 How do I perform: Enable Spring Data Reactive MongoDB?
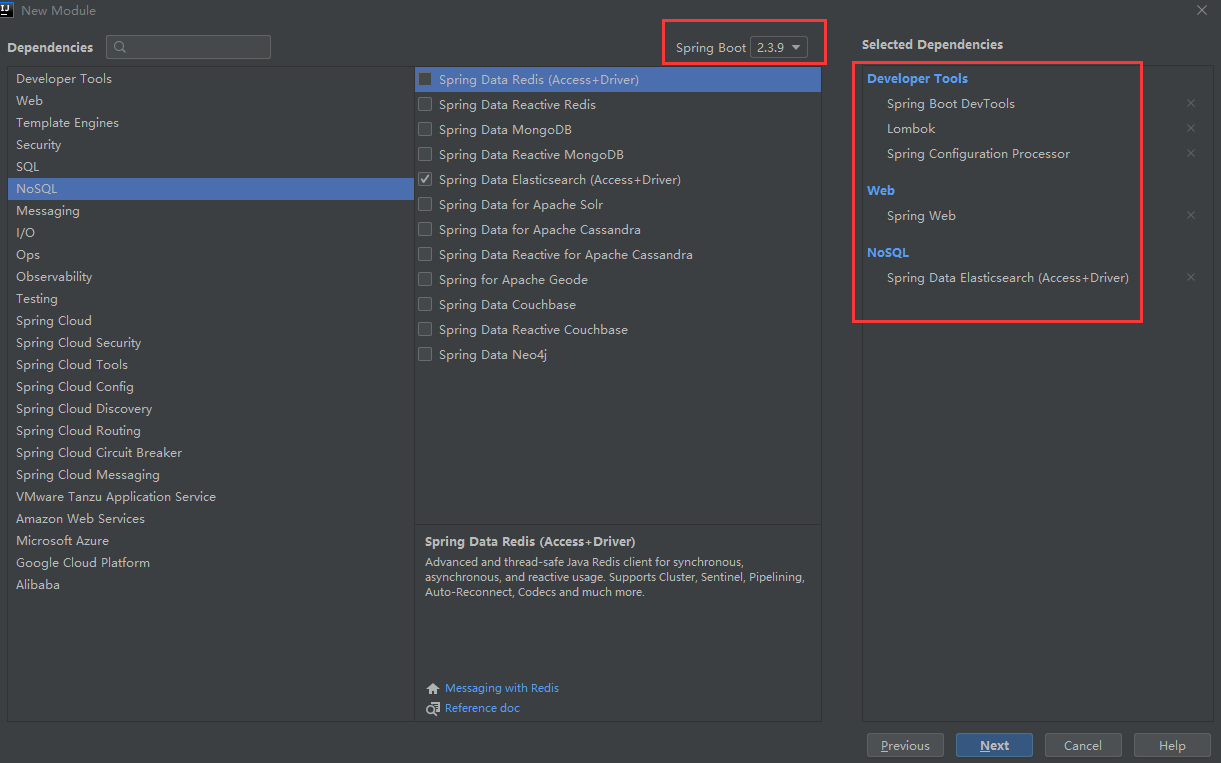tap(425, 154)
